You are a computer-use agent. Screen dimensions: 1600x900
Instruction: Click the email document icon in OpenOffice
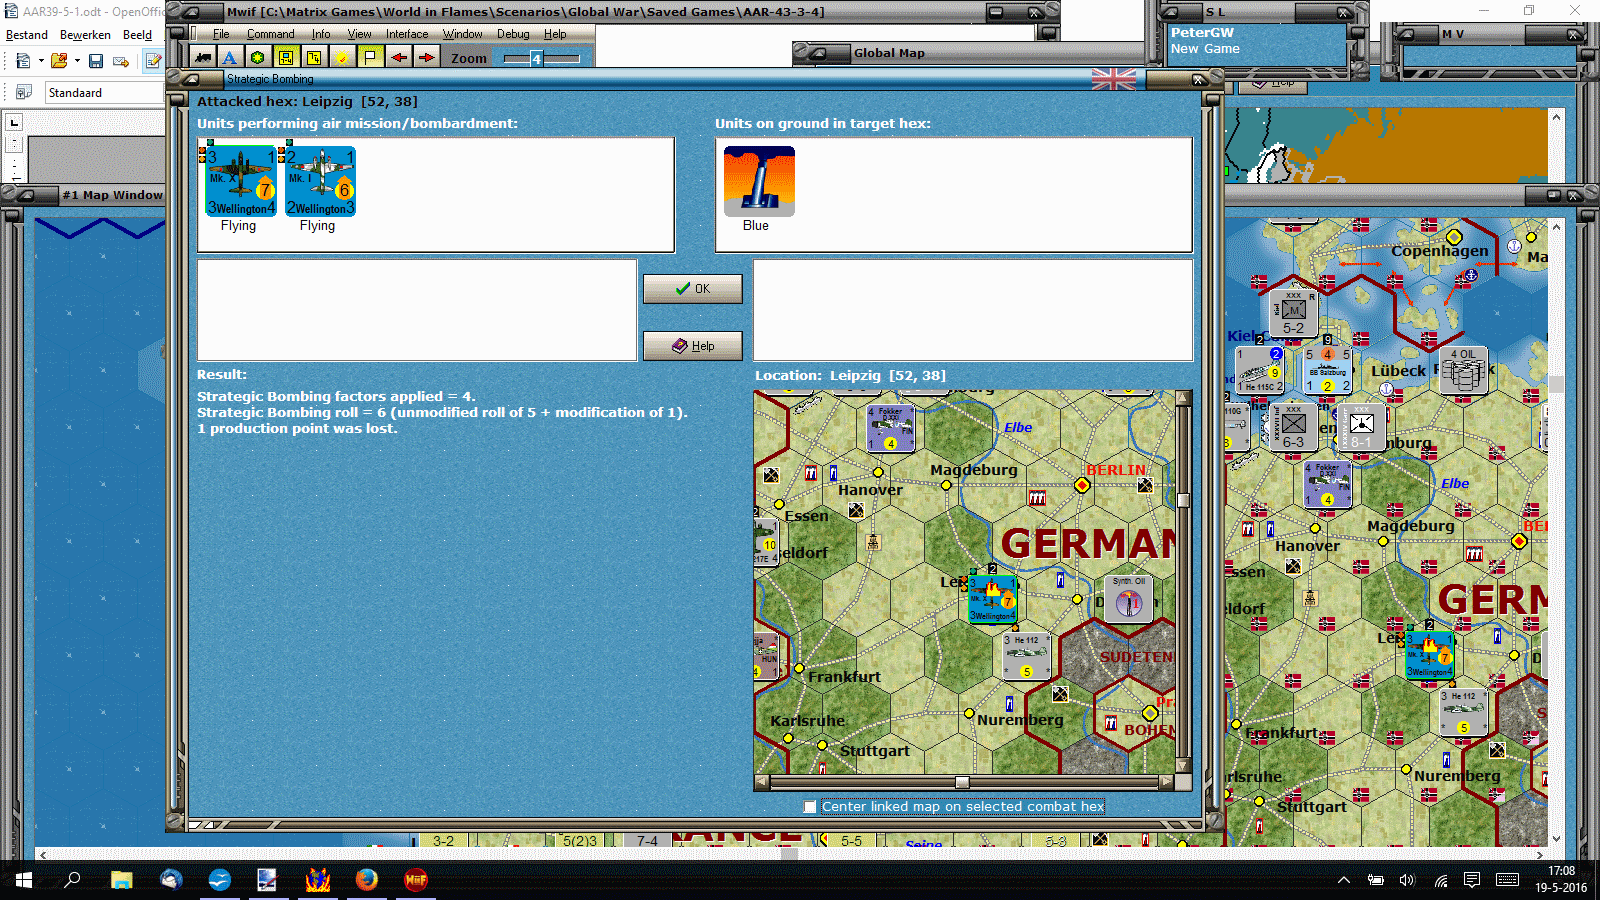[121, 61]
